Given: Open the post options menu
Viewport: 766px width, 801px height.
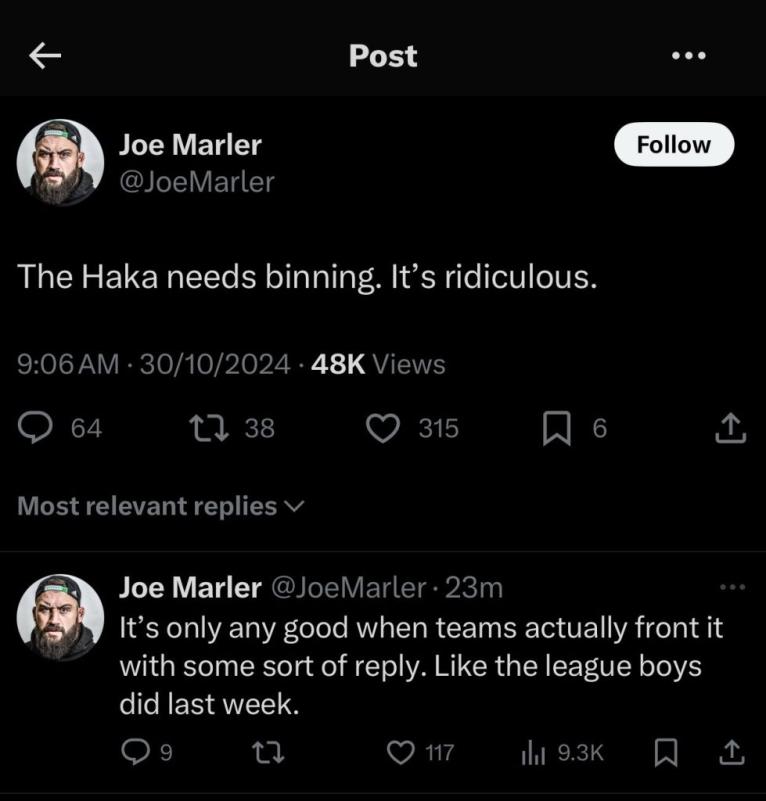Looking at the screenshot, I should click(688, 56).
